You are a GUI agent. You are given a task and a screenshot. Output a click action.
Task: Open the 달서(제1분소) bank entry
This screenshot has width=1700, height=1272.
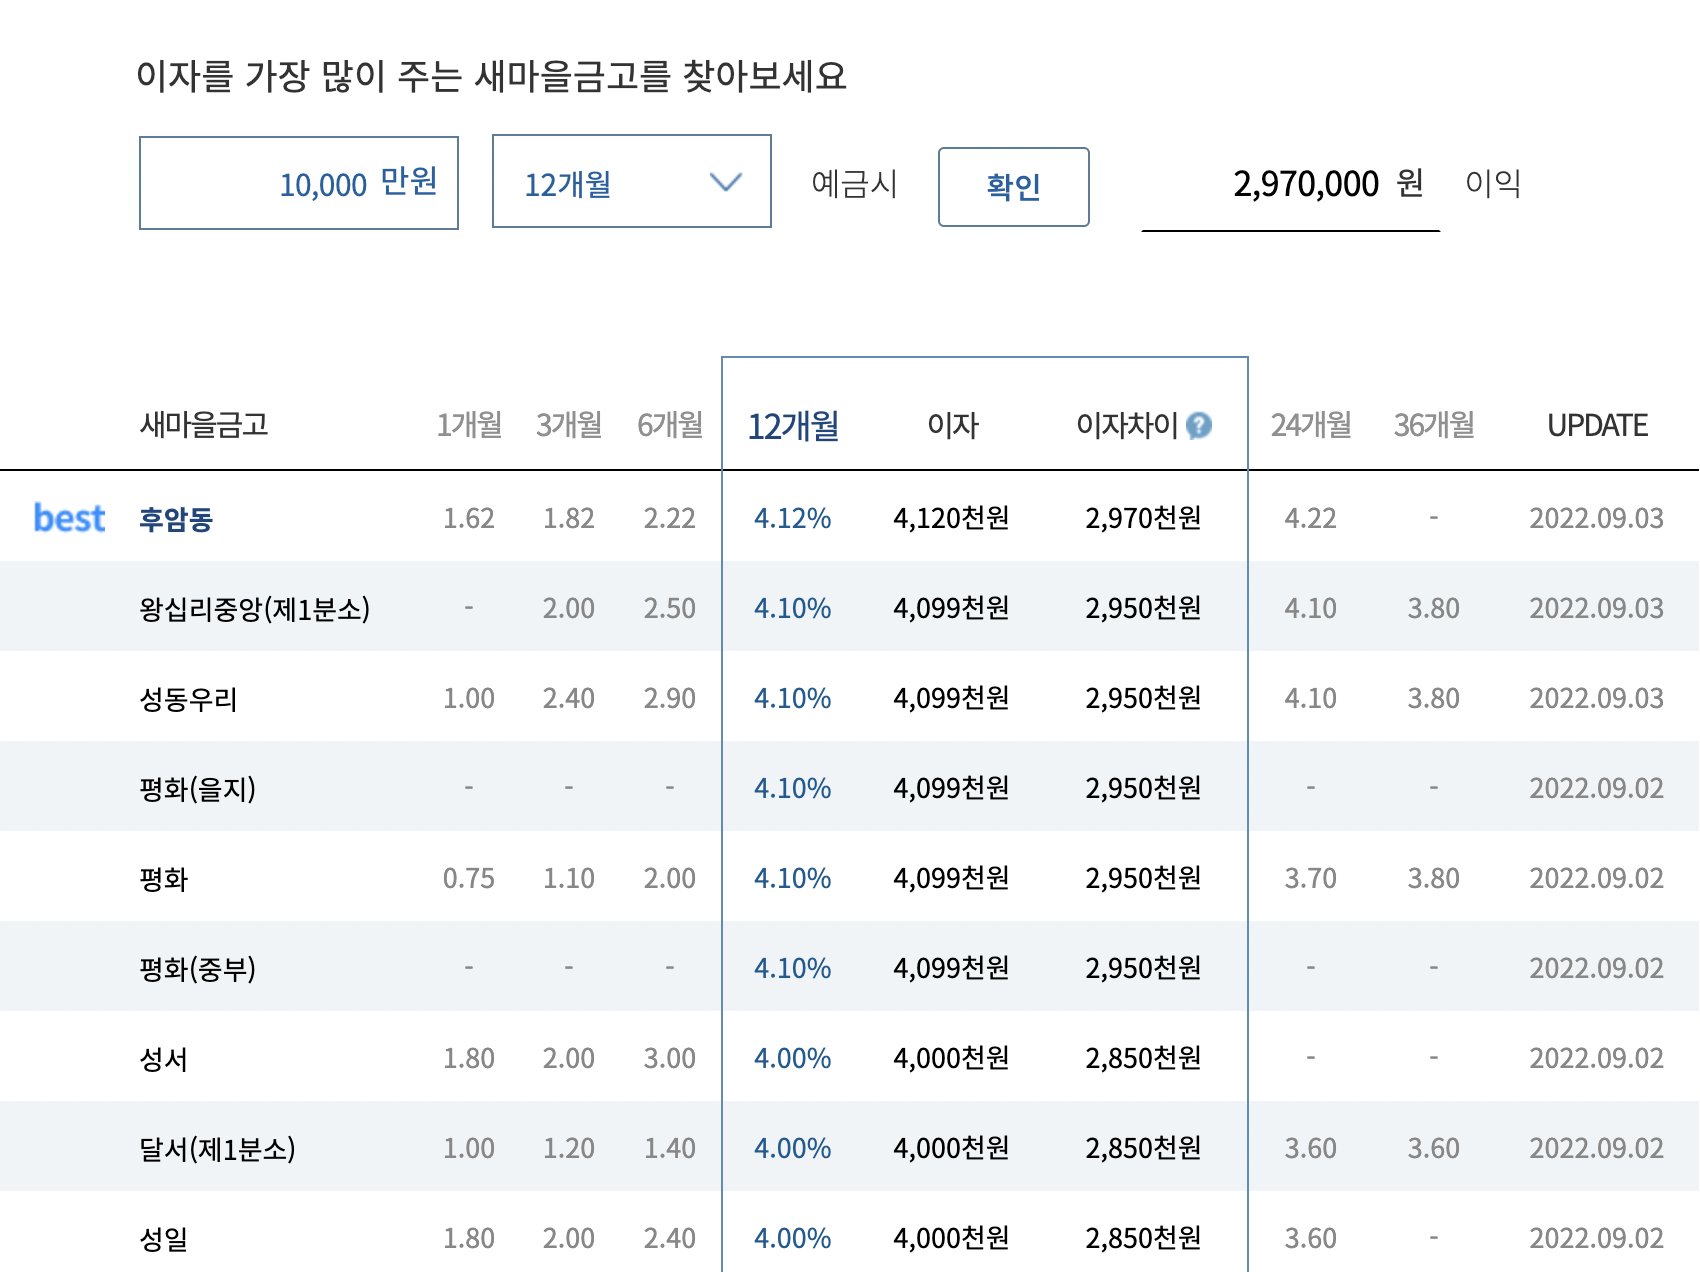[x=217, y=1149]
